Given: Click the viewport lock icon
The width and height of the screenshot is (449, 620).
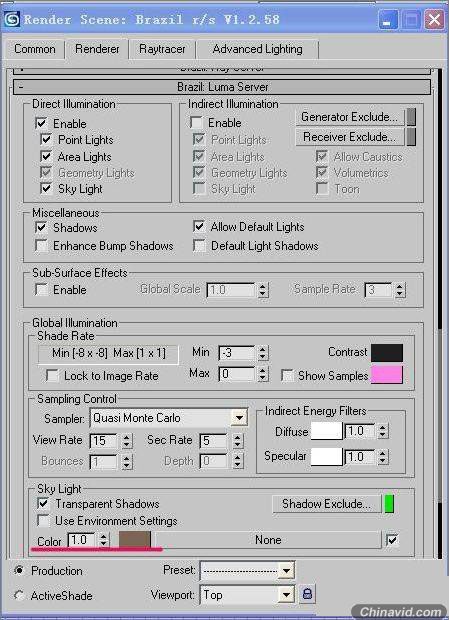Looking at the screenshot, I should point(308,594).
